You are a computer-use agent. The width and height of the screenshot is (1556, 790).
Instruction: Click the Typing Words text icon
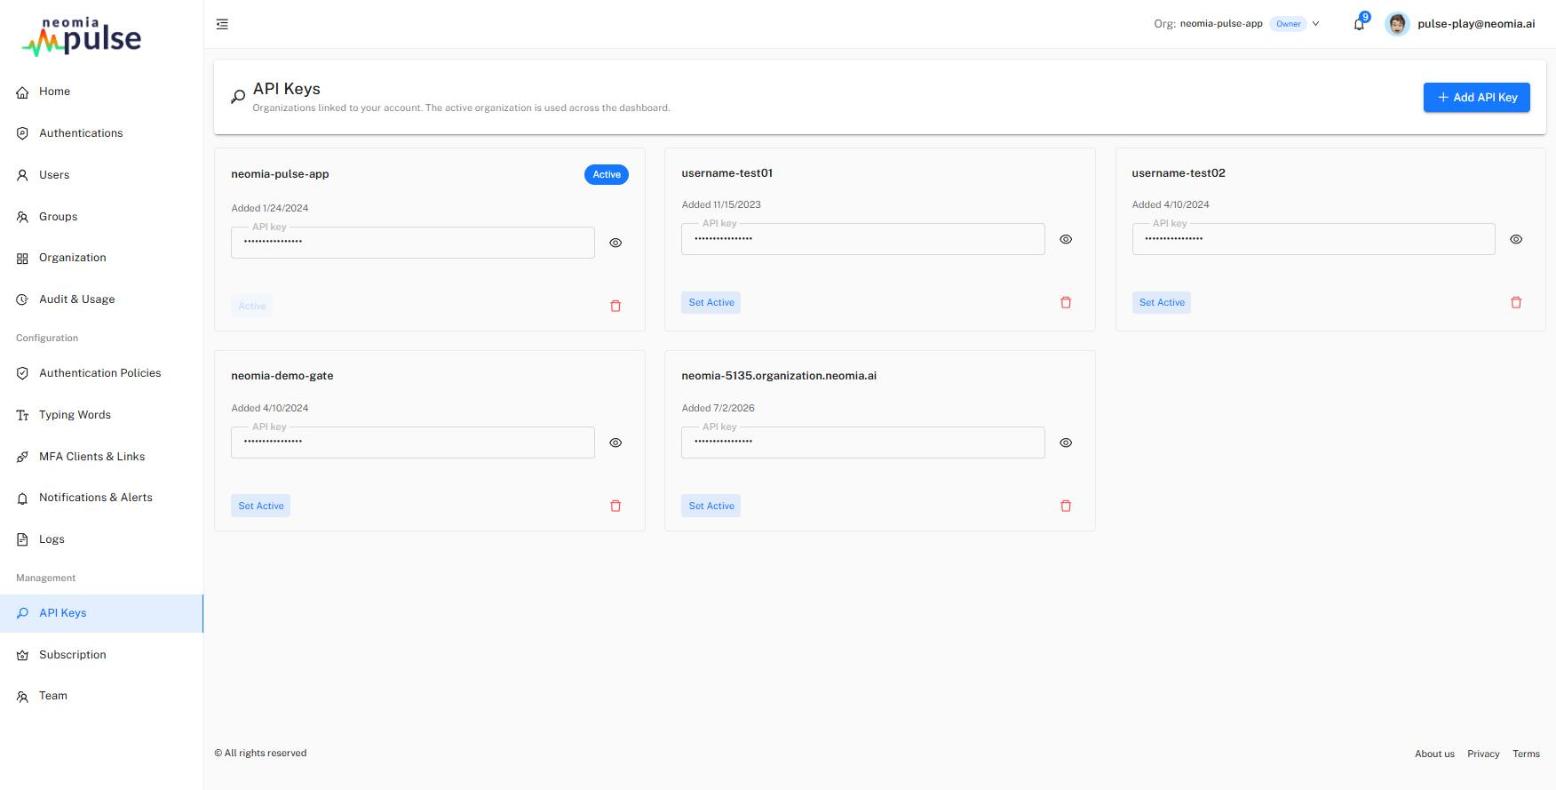tap(22, 415)
